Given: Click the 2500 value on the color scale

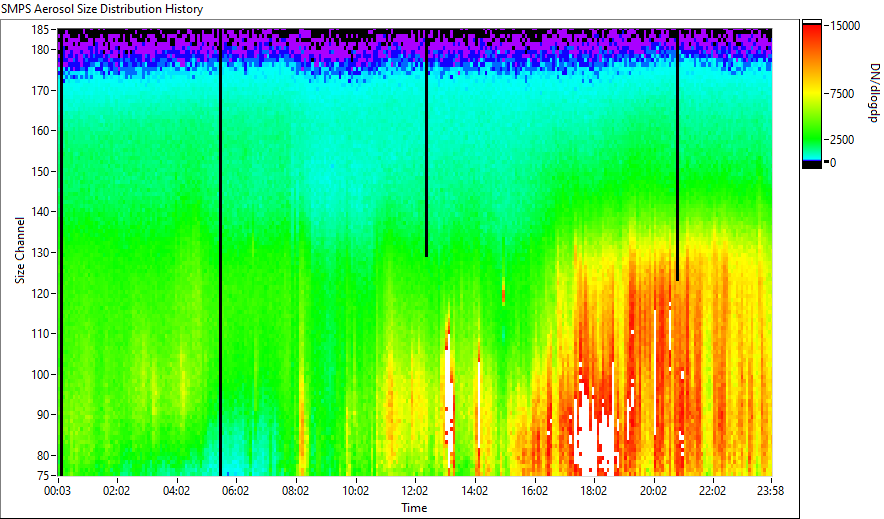Looking at the screenshot, I should [842, 140].
